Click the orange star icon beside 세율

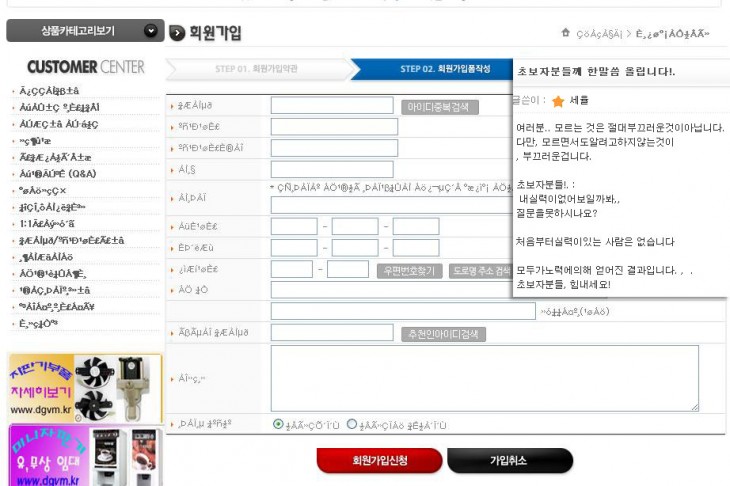click(x=558, y=101)
